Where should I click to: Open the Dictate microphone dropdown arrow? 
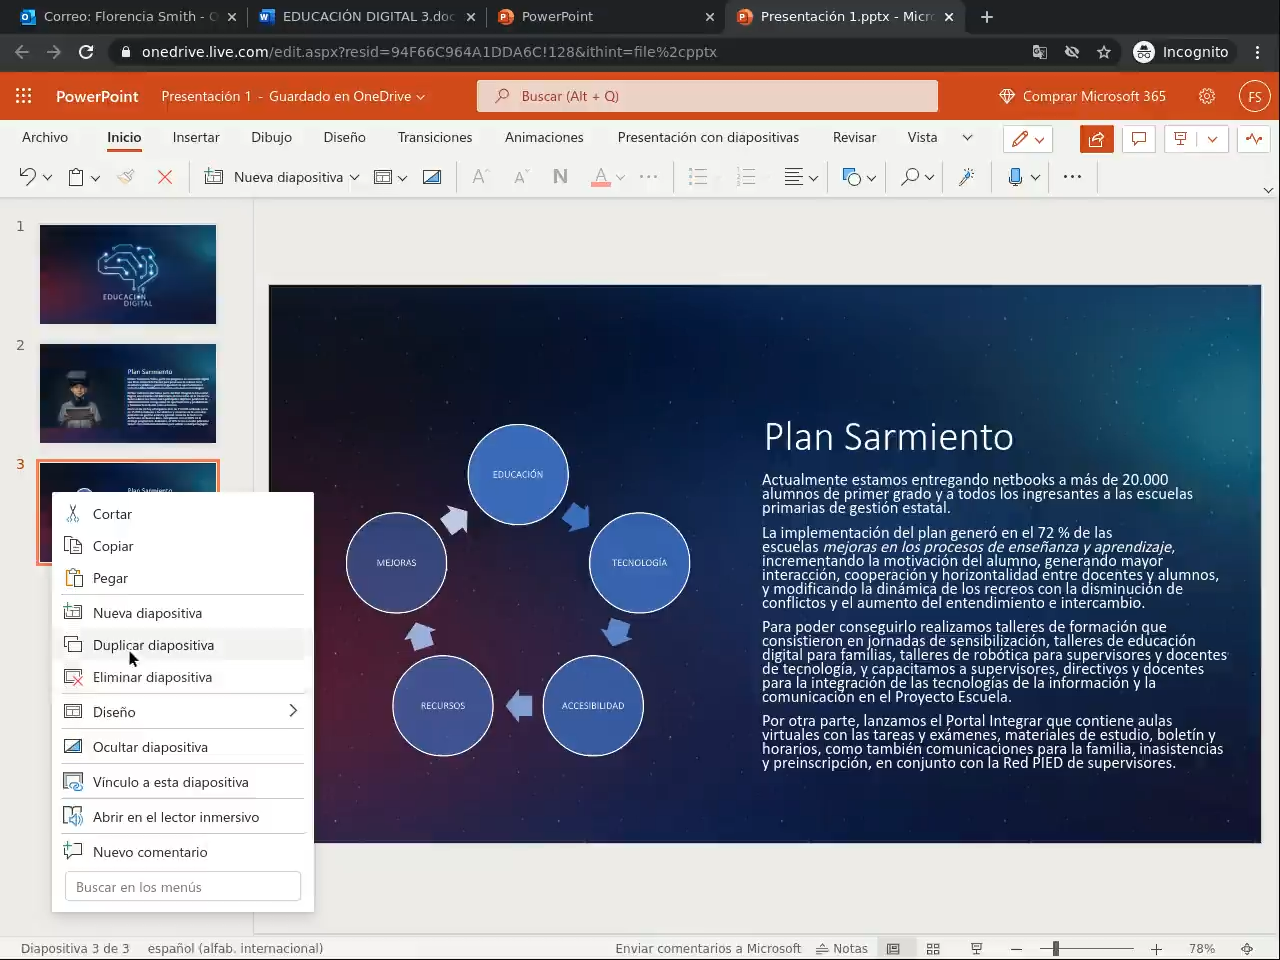point(1035,178)
